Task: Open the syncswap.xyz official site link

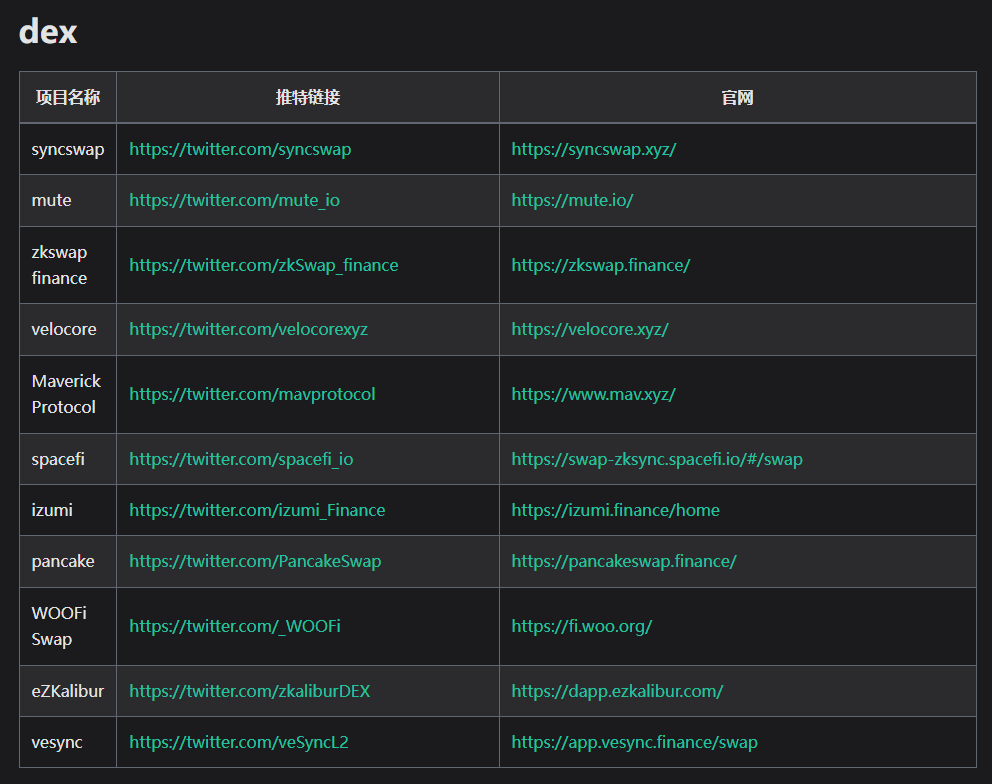Action: click(x=593, y=149)
